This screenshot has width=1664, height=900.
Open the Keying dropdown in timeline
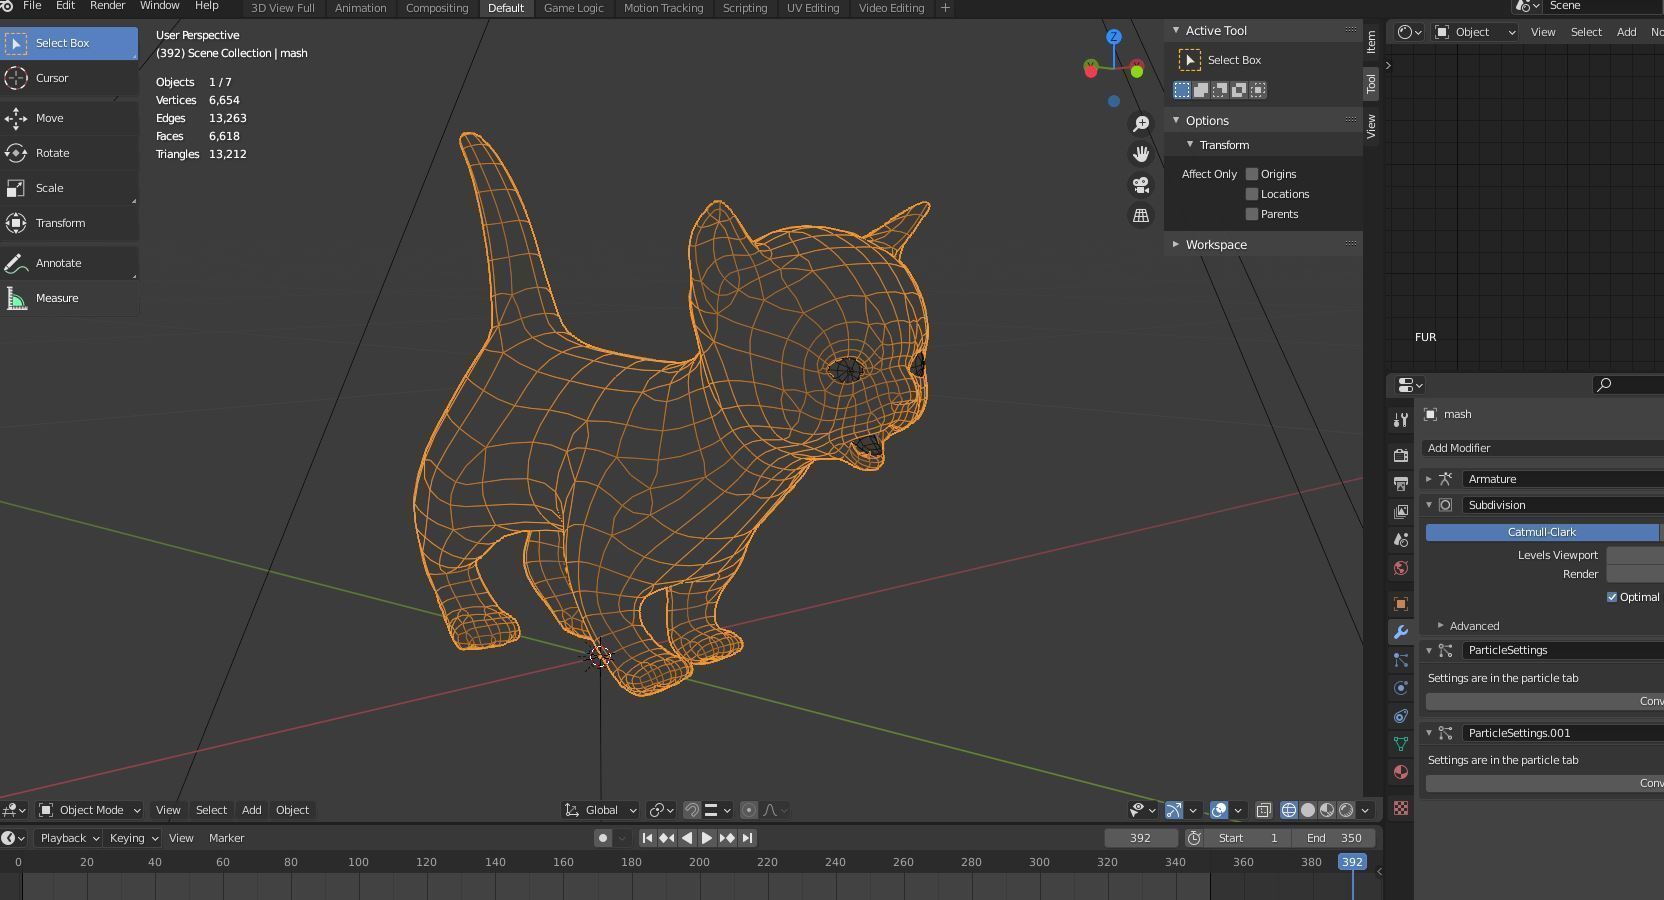[133, 838]
